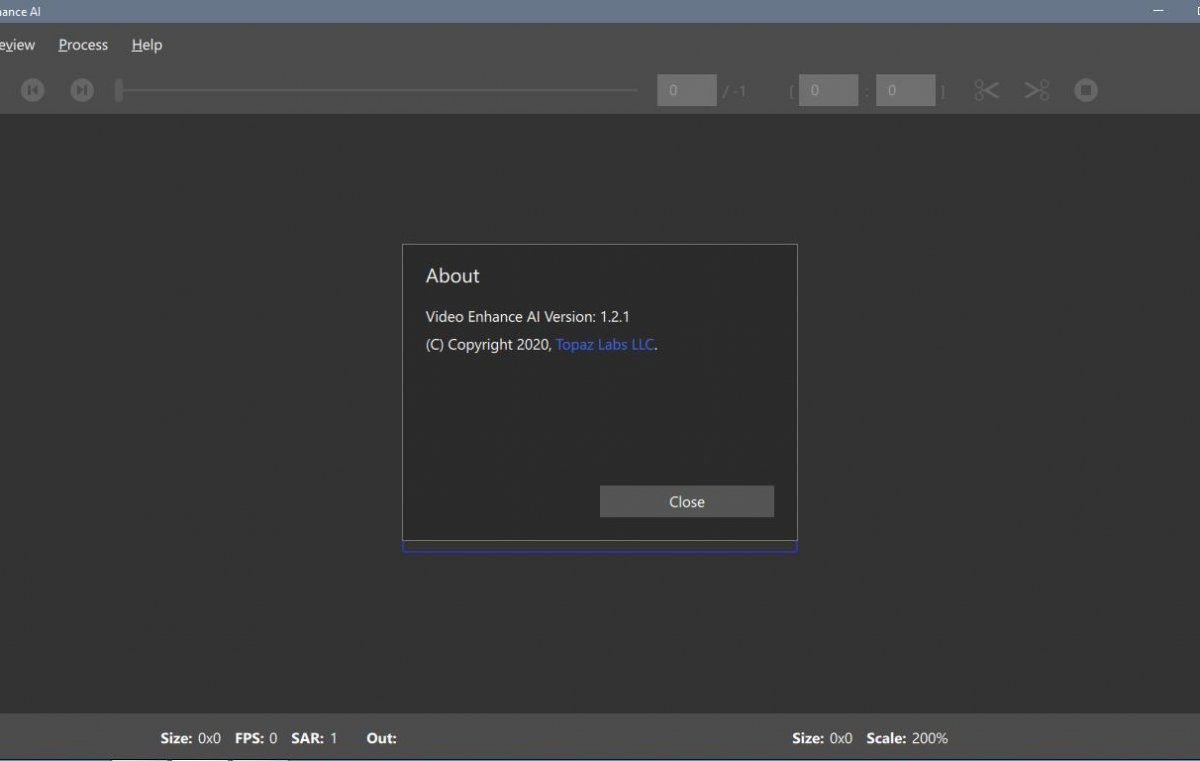Click the previous frame playback icon
Viewport: 1200px width, 761px height.
coord(33,90)
